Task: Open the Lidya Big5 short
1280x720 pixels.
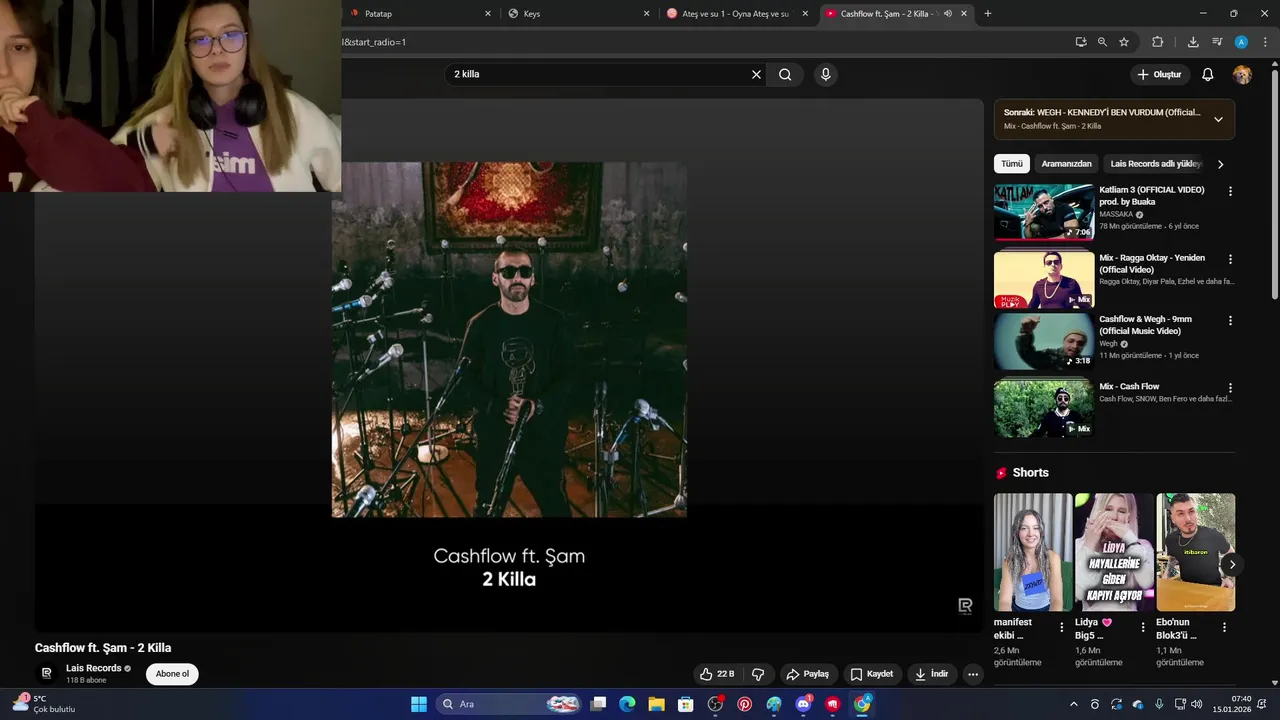Action: click(x=1114, y=552)
